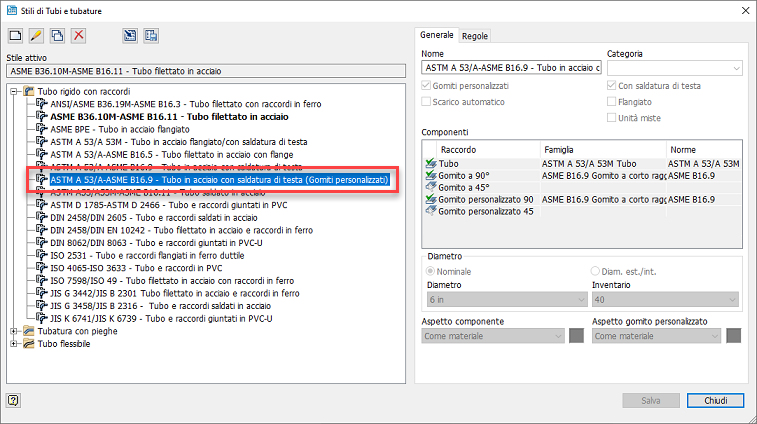Image resolution: width=757 pixels, height=424 pixels.
Task: Click Aspetto gomito personalizzato color swatch
Action: point(733,336)
